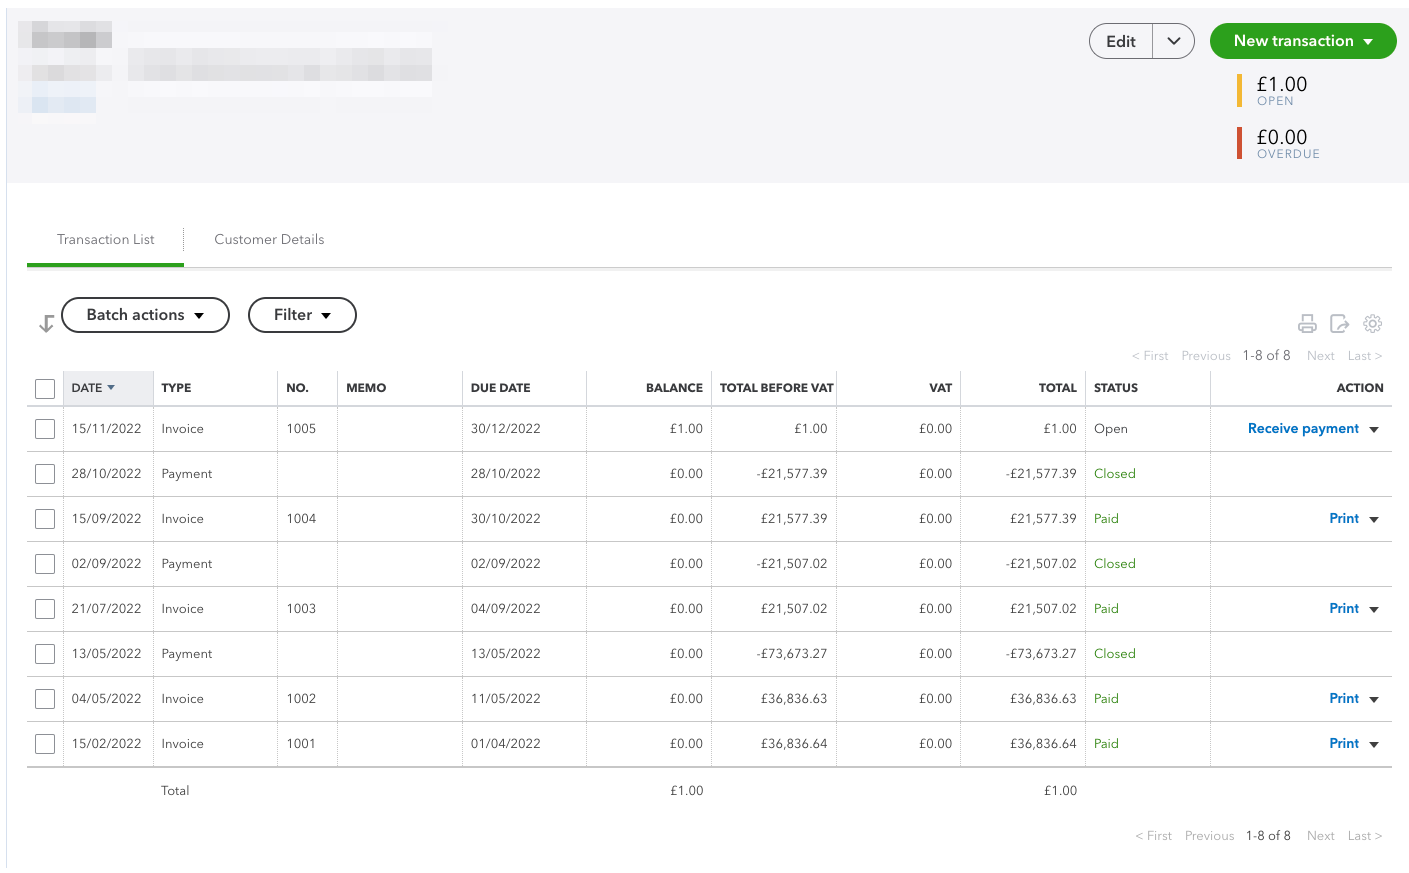
Task: Open the Filter dropdown
Action: (302, 315)
